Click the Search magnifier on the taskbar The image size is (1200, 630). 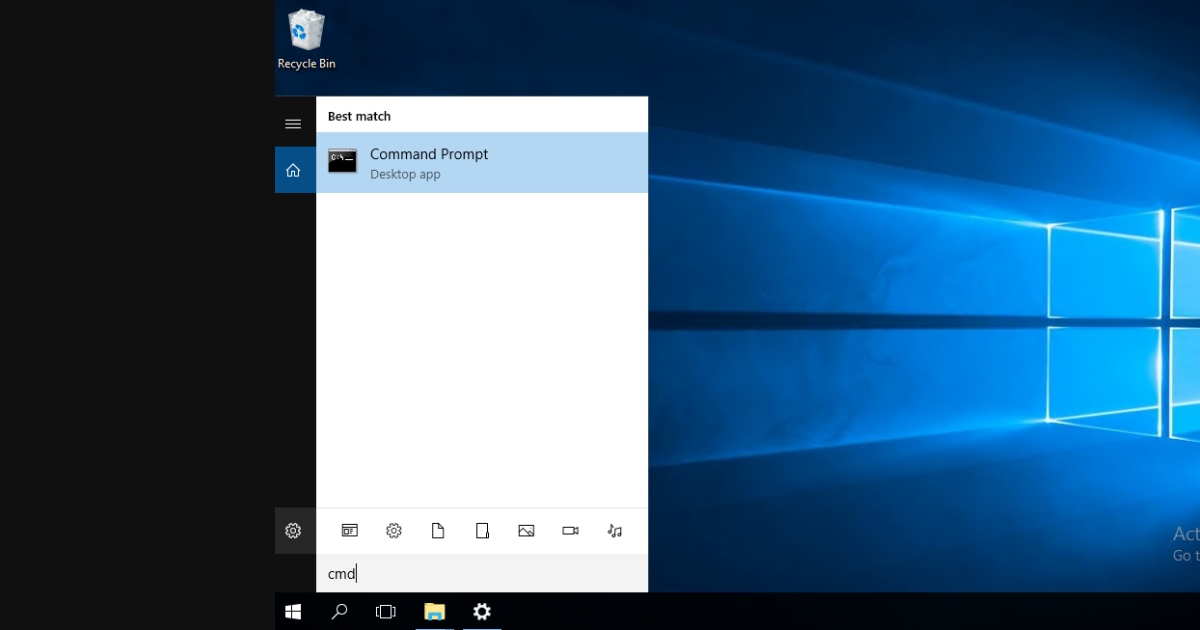(x=339, y=611)
